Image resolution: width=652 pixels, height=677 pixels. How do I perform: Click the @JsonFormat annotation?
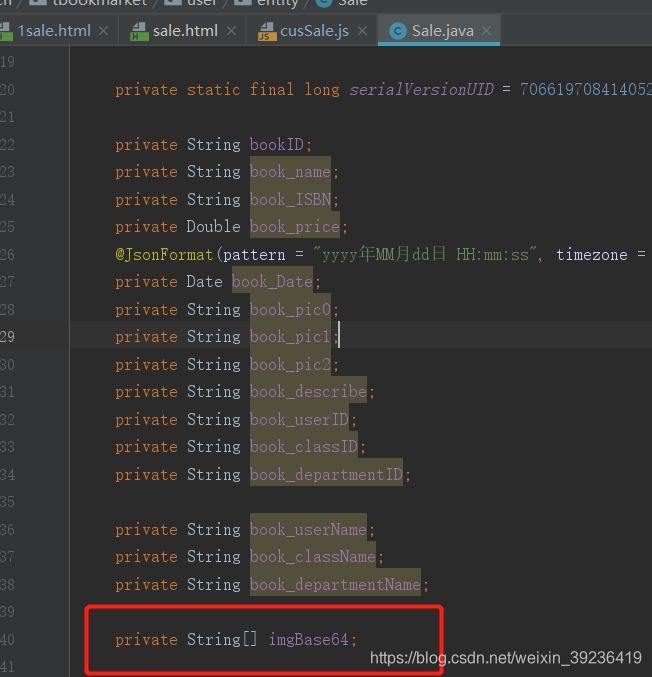point(164,254)
